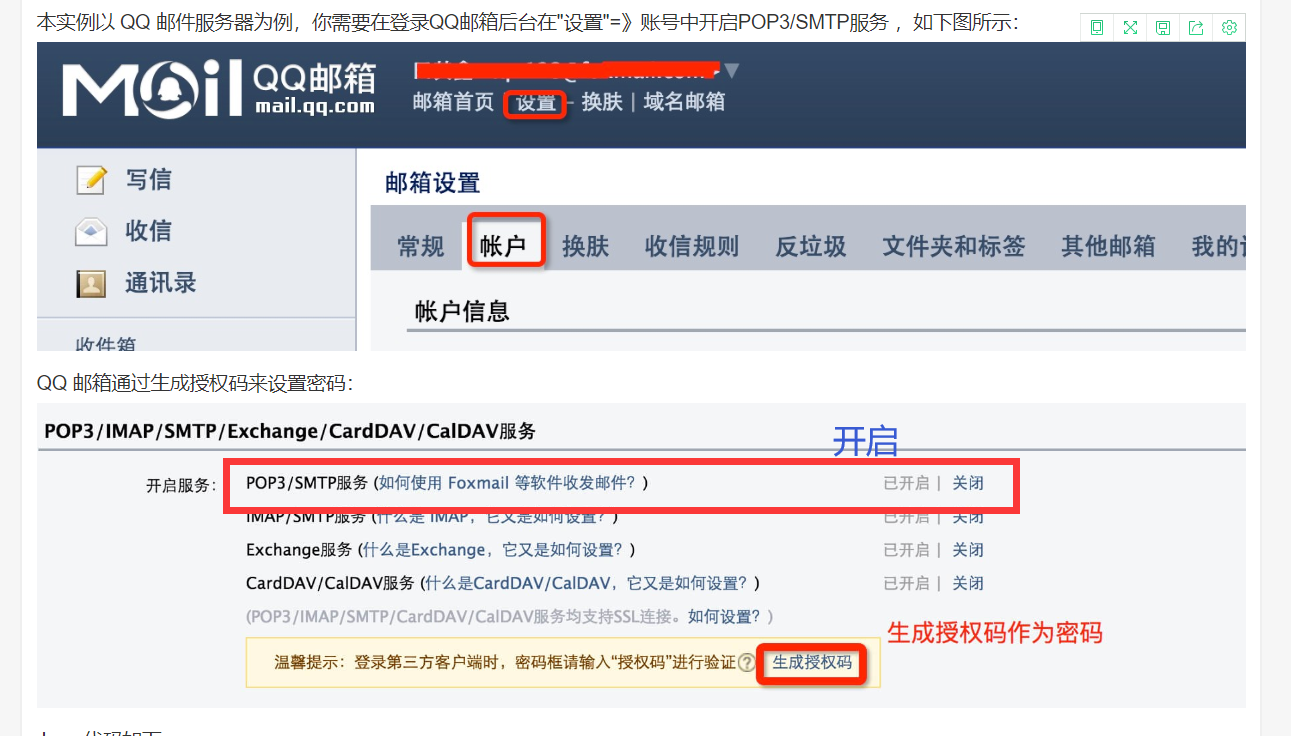Open the mobile view icon in page toolbar
Image resolution: width=1291 pixels, height=736 pixels.
1097,28
